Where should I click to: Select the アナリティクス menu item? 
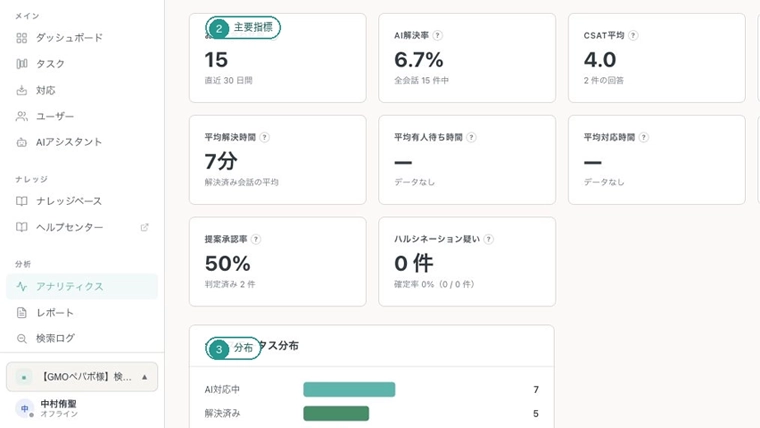point(82,286)
